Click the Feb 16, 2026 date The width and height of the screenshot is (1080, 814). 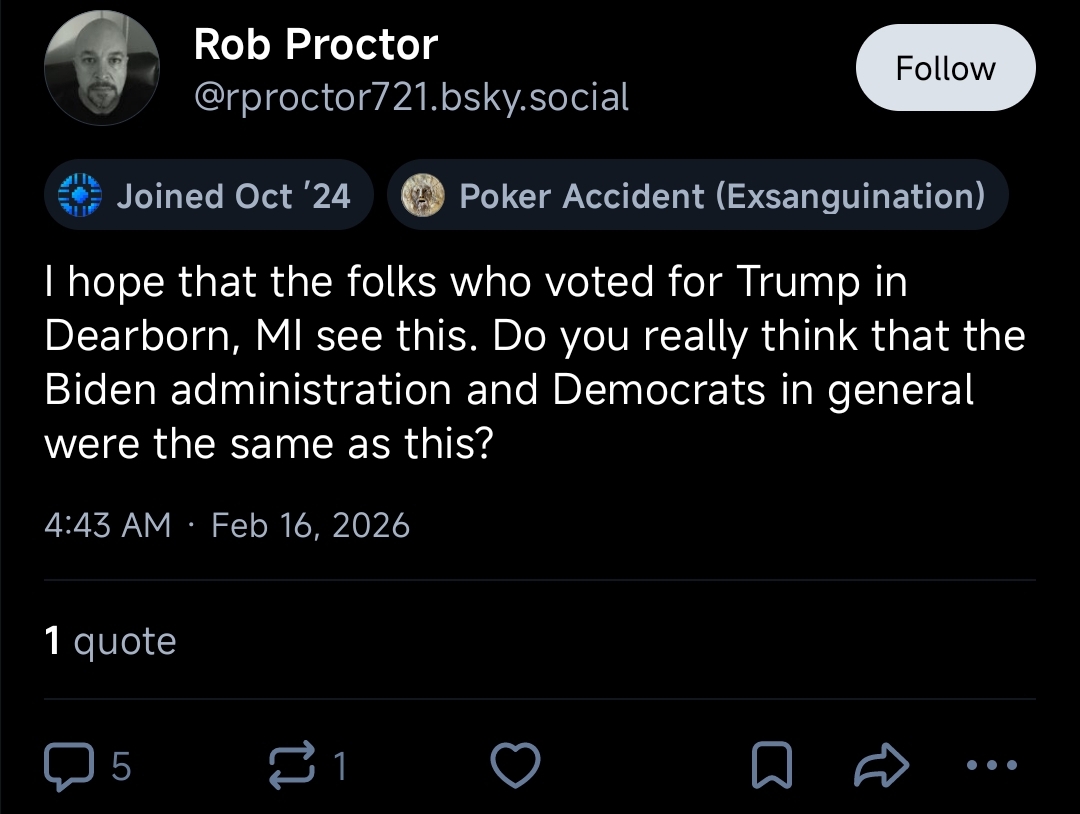[310, 525]
